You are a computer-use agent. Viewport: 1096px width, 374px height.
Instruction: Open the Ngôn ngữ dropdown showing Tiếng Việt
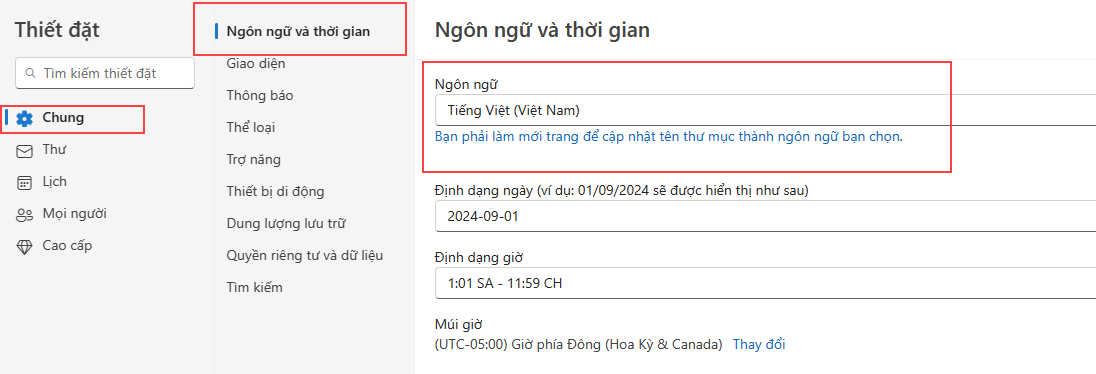(x=765, y=110)
